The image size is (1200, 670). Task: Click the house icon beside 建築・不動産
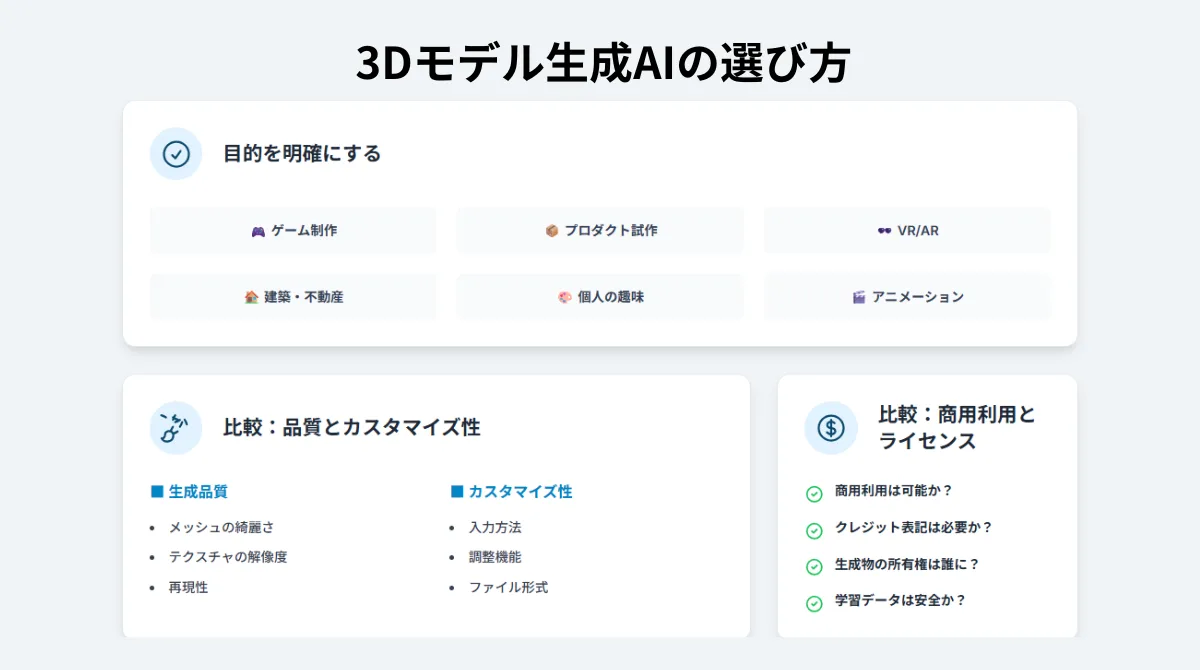pos(248,296)
